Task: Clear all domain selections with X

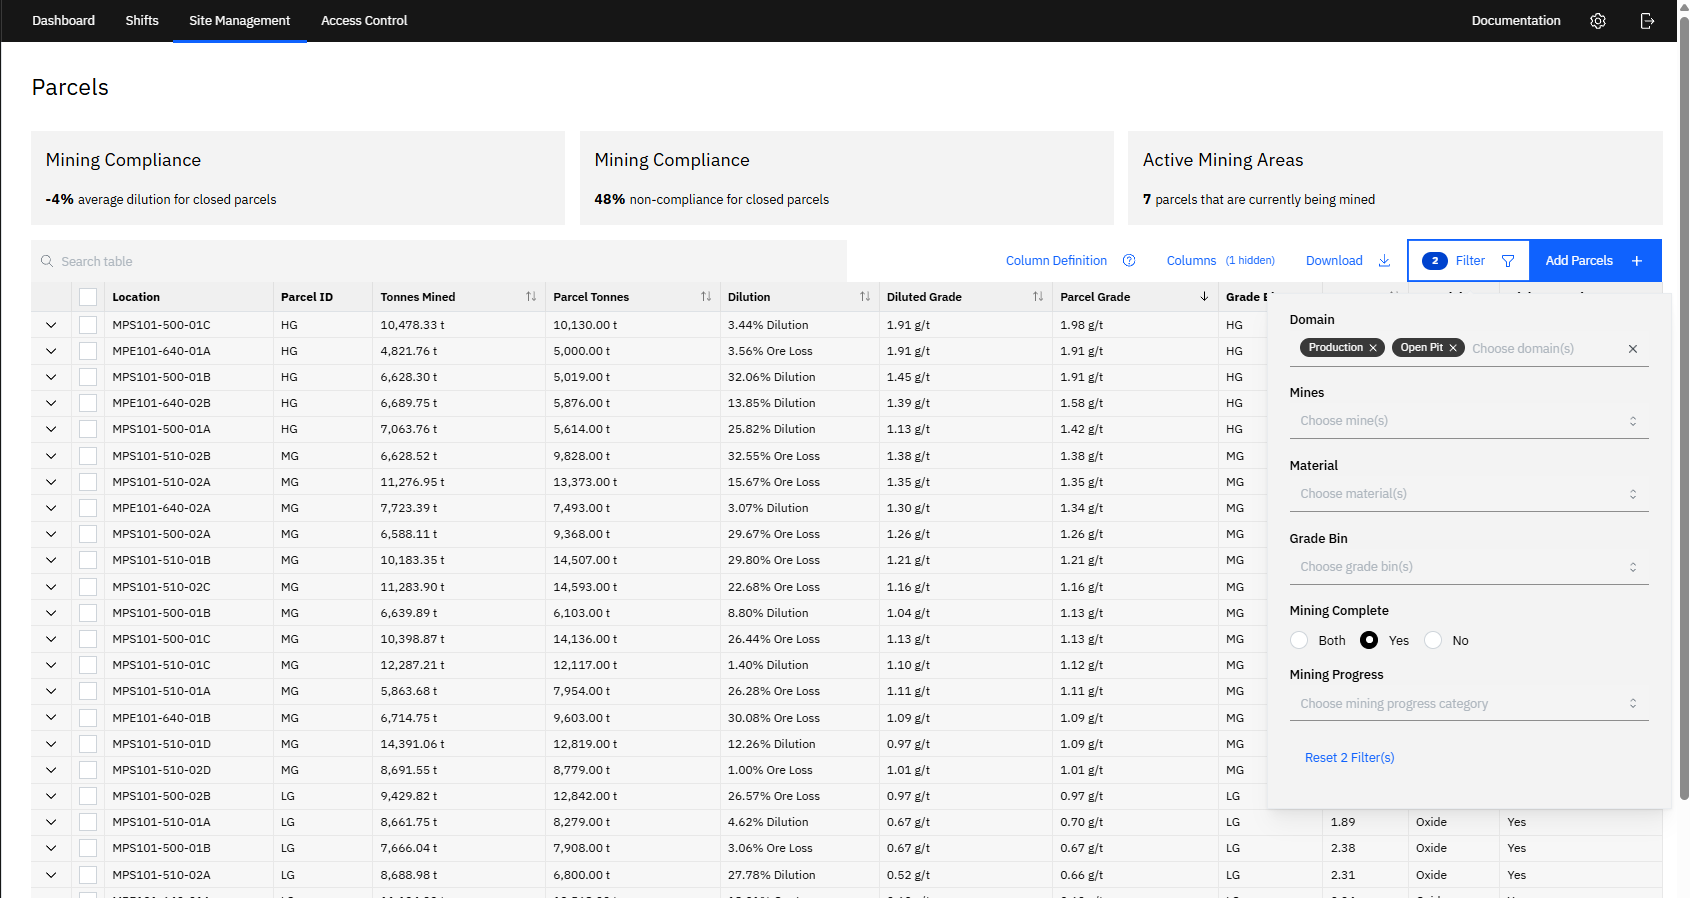Action: (x=1633, y=349)
